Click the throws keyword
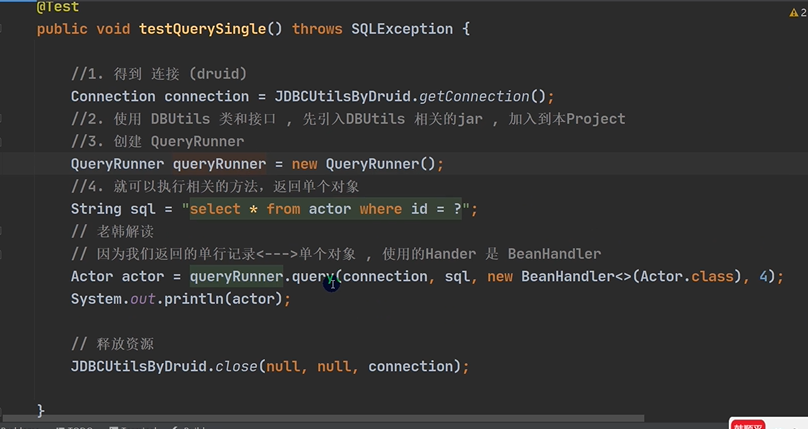 click(317, 29)
